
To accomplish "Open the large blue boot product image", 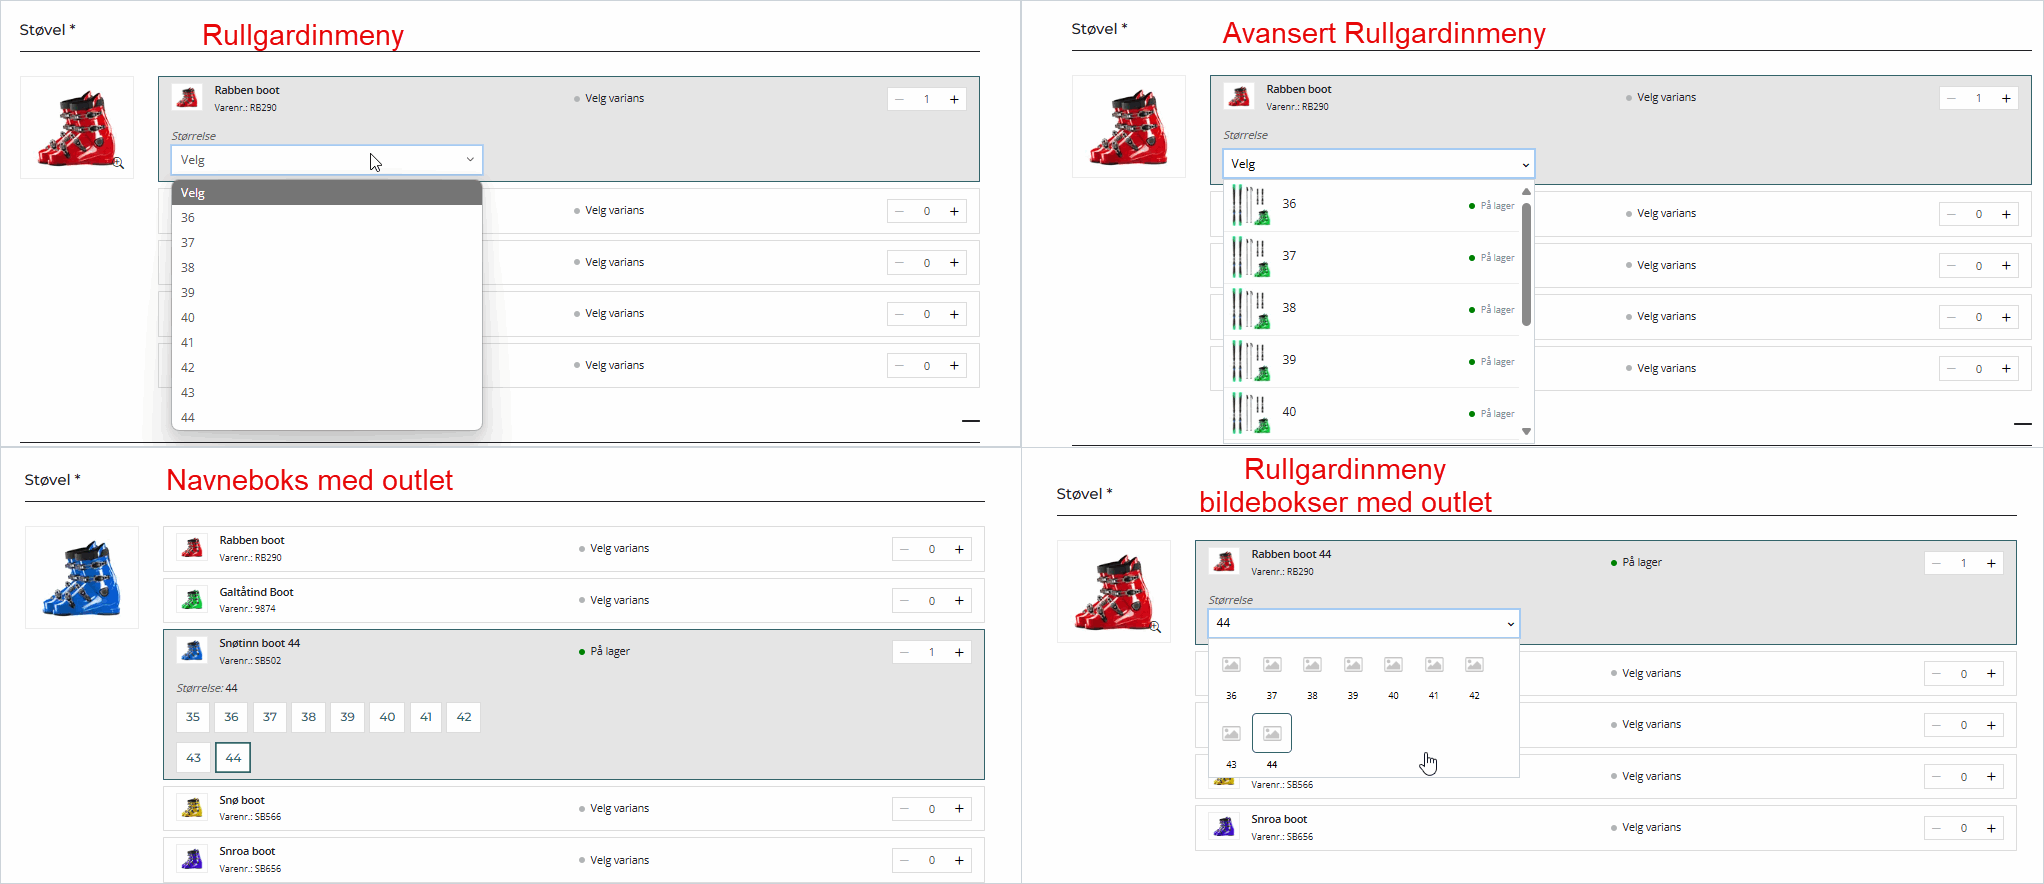I will tap(82, 578).
